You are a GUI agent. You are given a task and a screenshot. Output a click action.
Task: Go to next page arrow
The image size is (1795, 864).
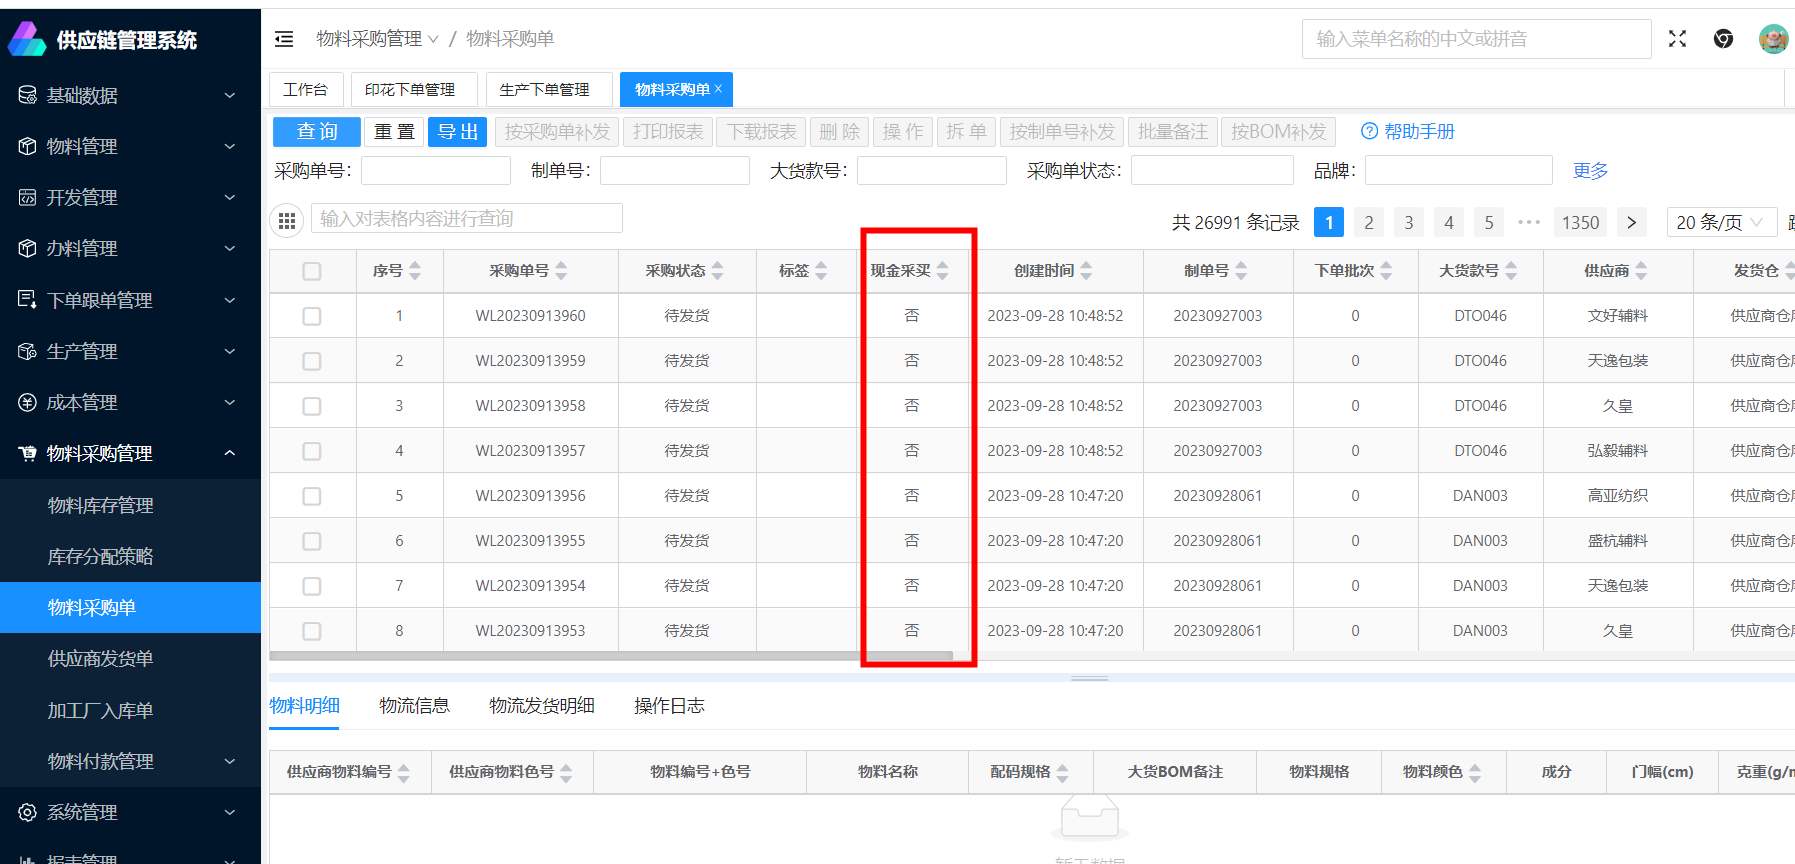point(1631,222)
